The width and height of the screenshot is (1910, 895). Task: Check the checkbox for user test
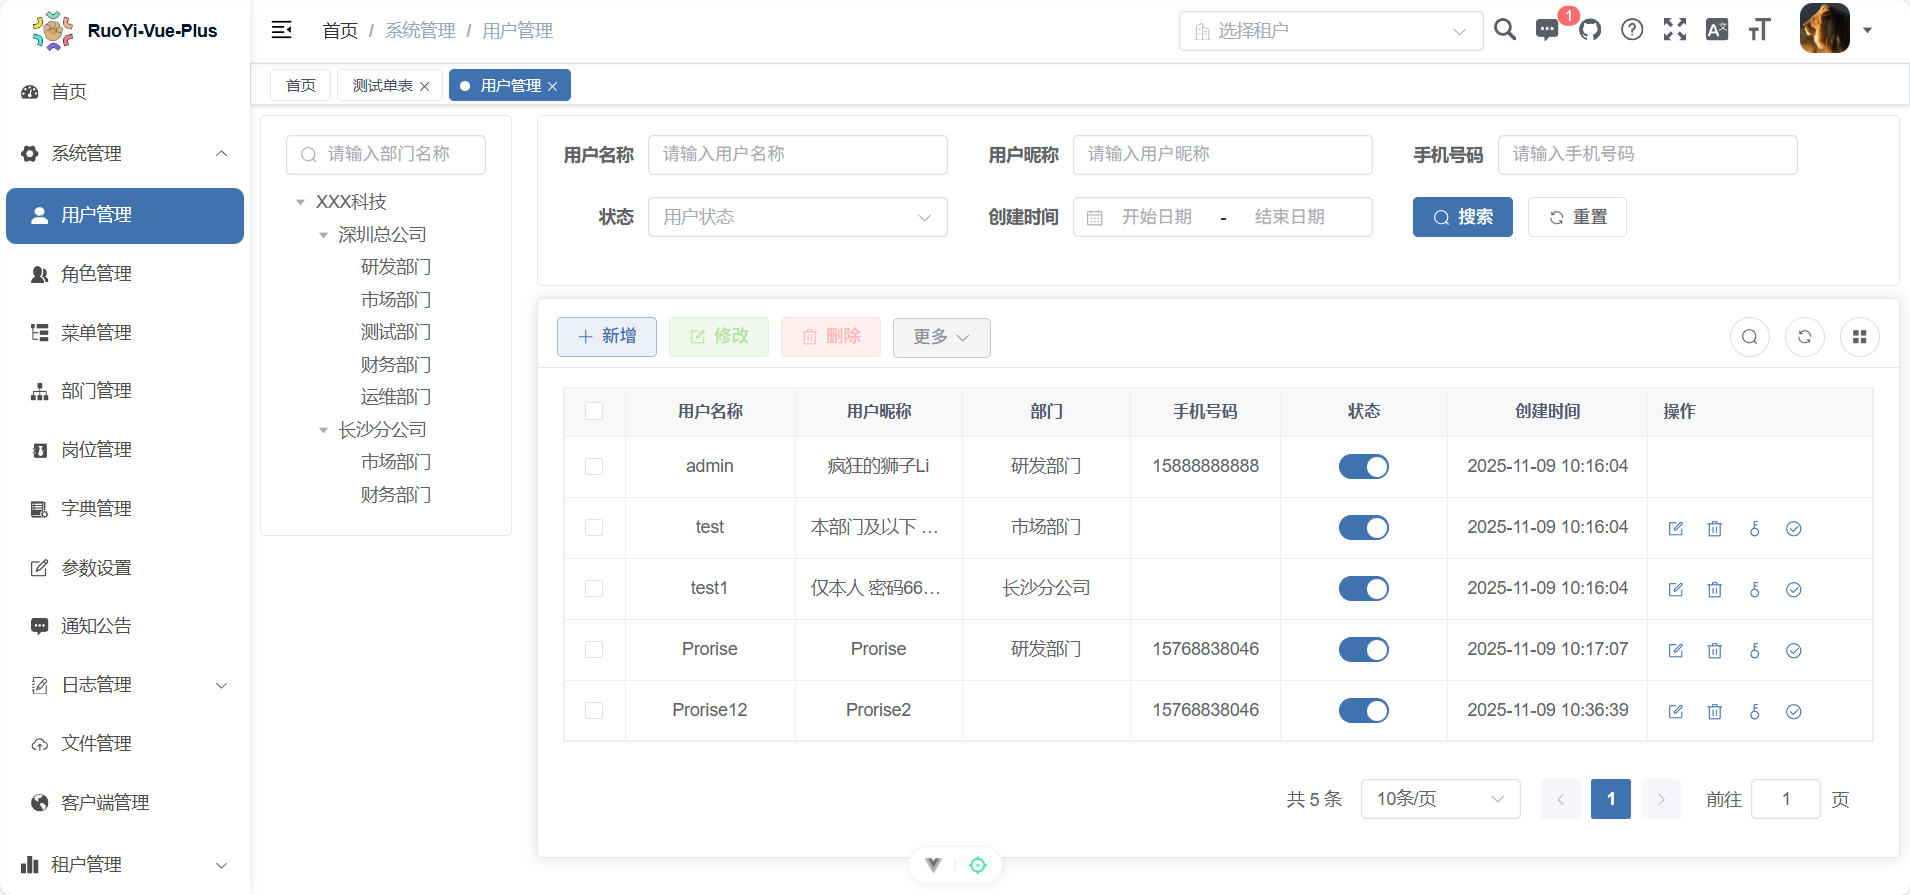tap(594, 527)
